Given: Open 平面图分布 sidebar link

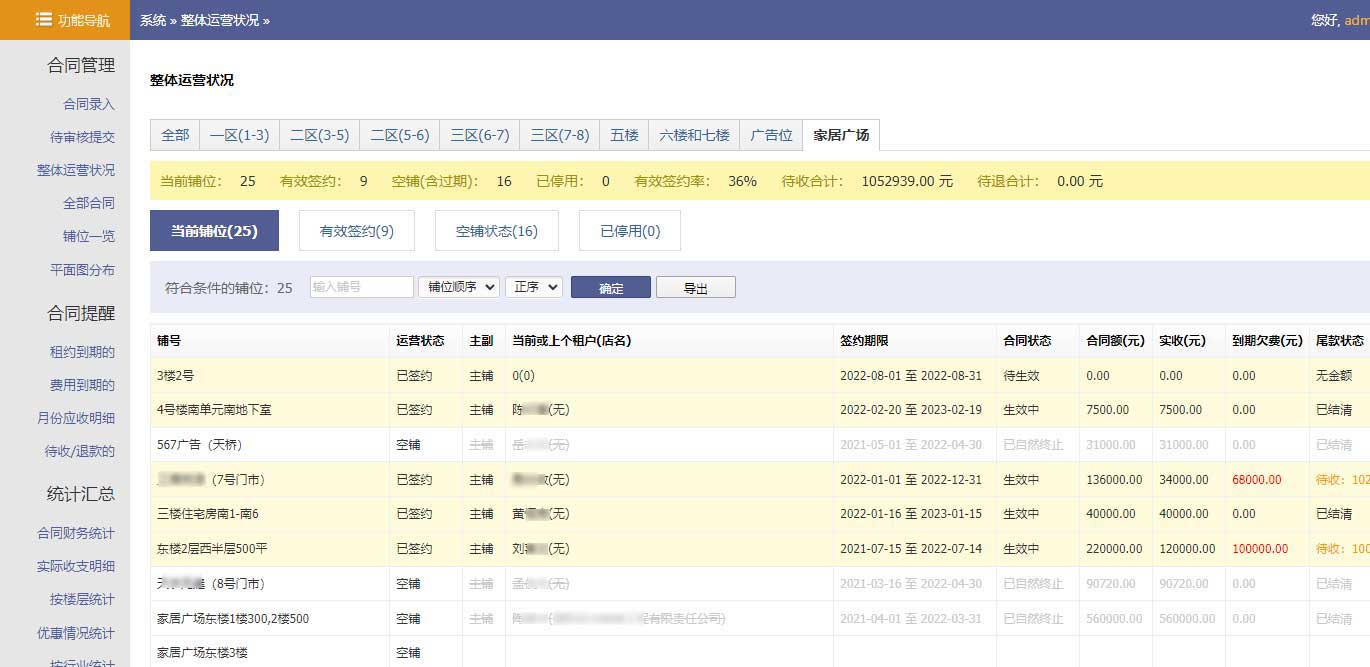Looking at the screenshot, I should [82, 269].
